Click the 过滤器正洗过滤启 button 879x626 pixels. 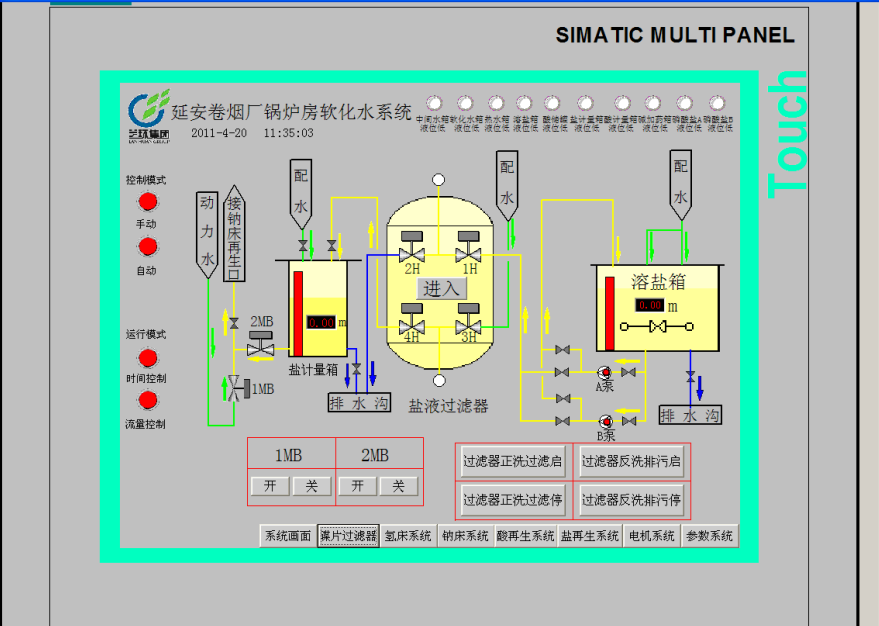[513, 462]
